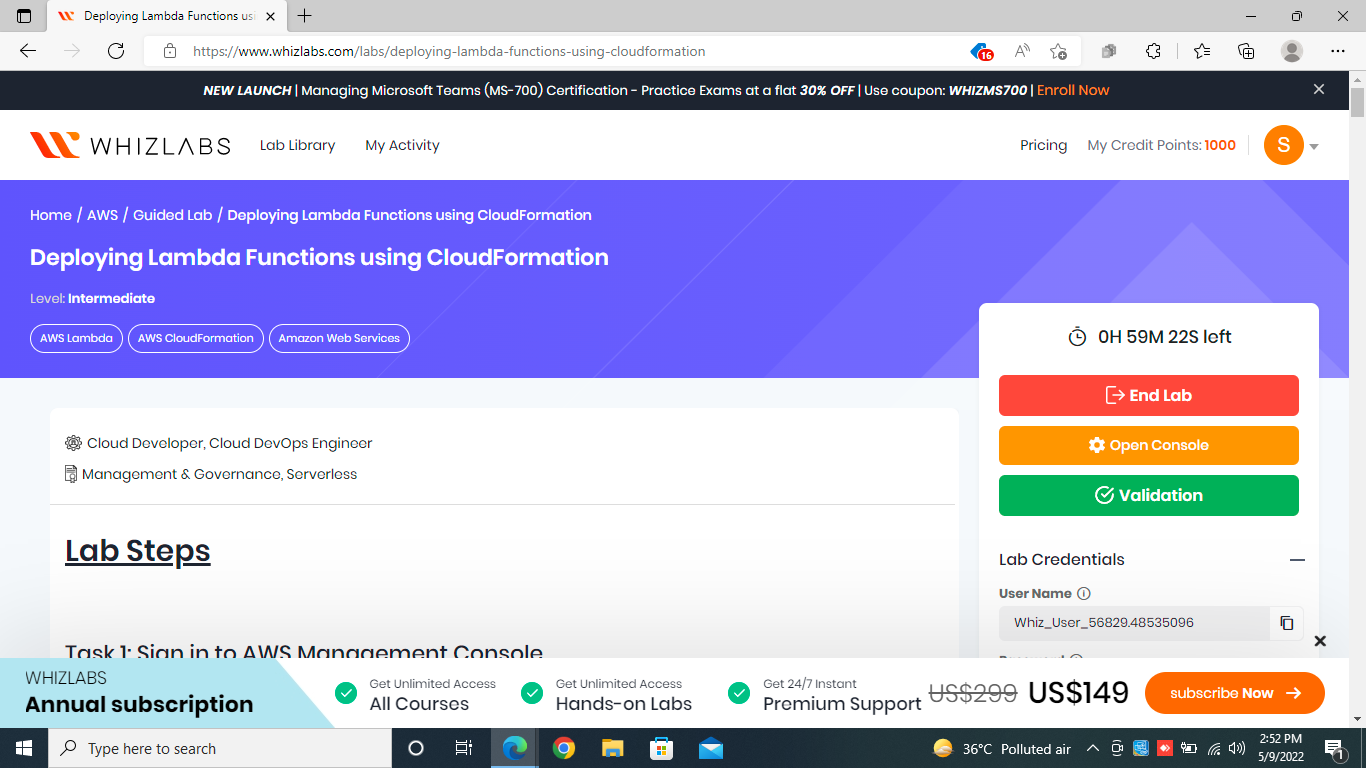Open the Lab Library menu
The image size is (1366, 768).
pyautogui.click(x=297, y=145)
